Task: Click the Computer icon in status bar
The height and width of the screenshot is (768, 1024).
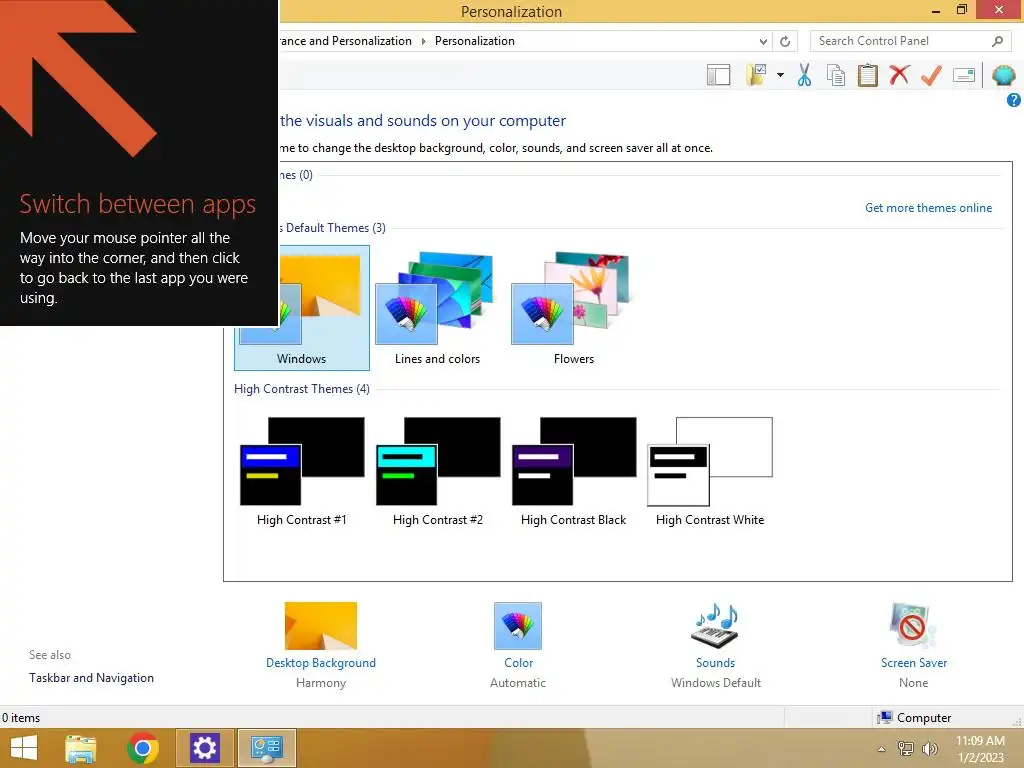Action: (x=885, y=718)
